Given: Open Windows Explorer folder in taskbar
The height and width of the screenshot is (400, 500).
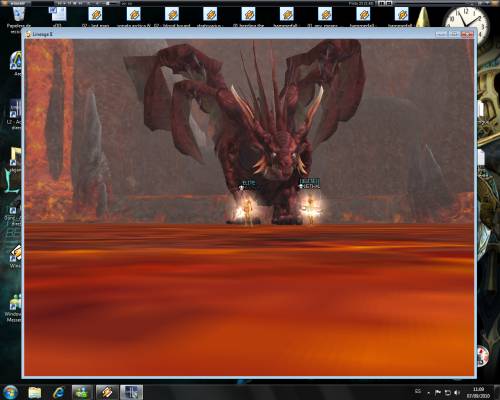Looking at the screenshot, I should [x=35, y=392].
